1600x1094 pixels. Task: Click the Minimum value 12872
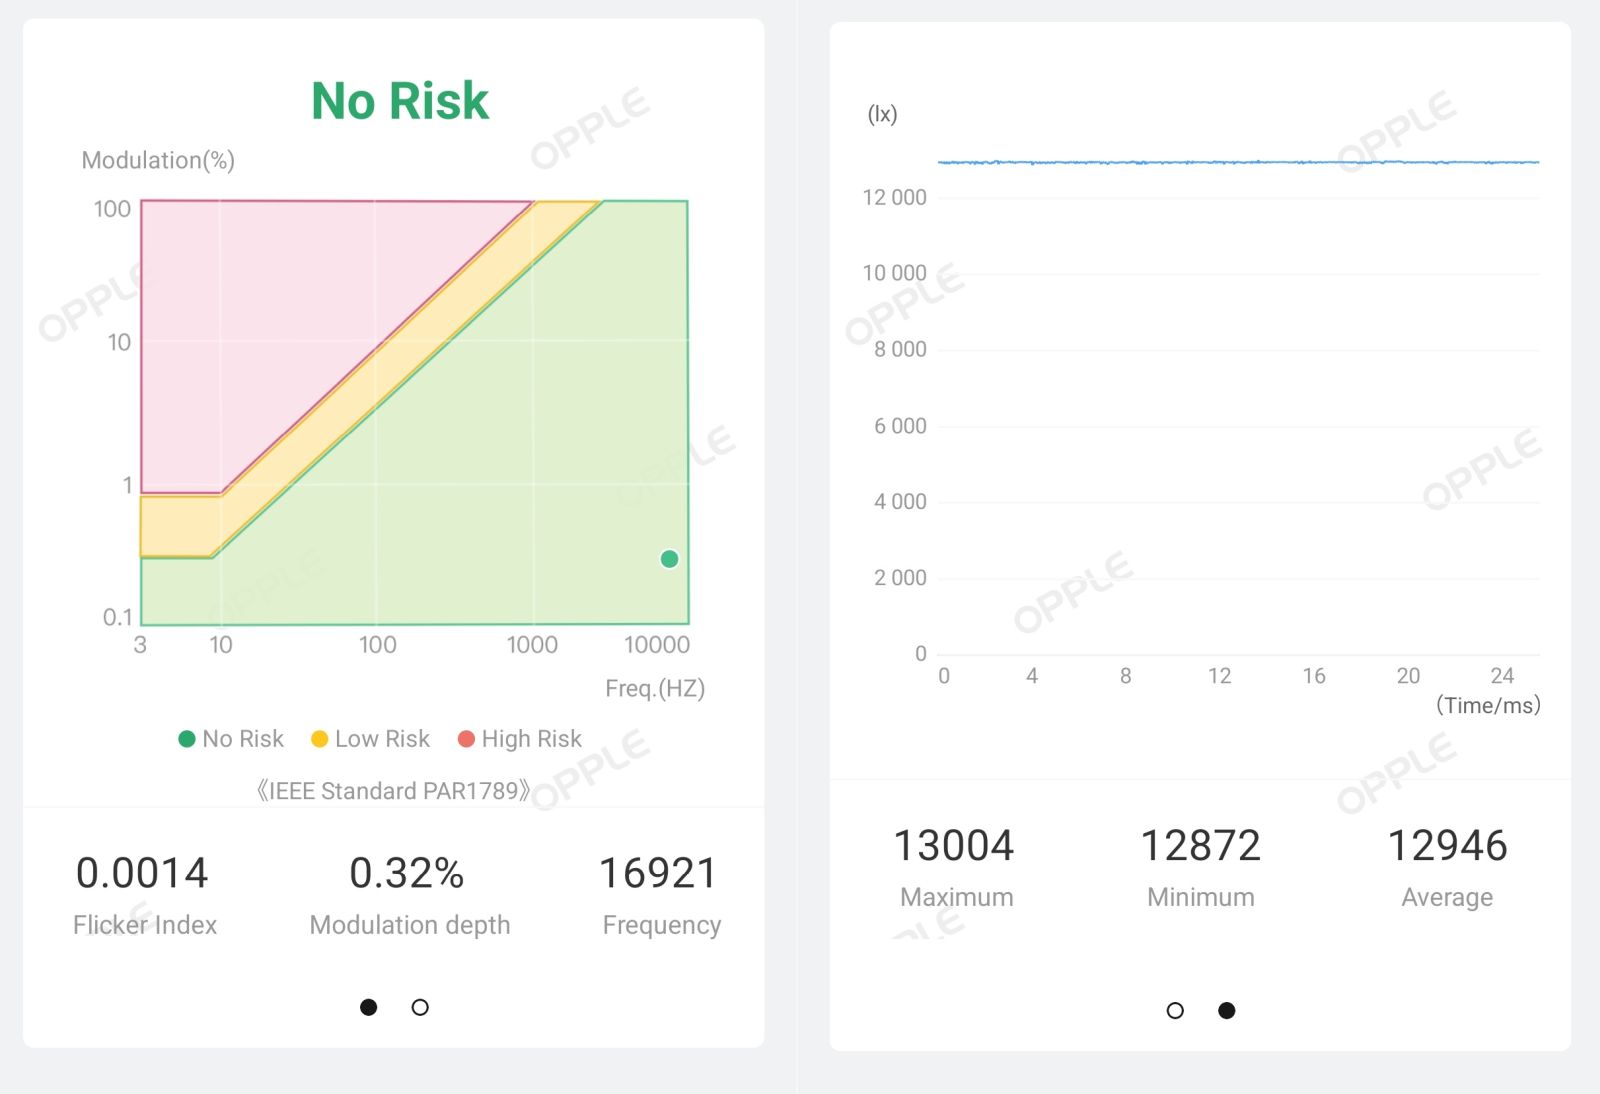point(1200,846)
